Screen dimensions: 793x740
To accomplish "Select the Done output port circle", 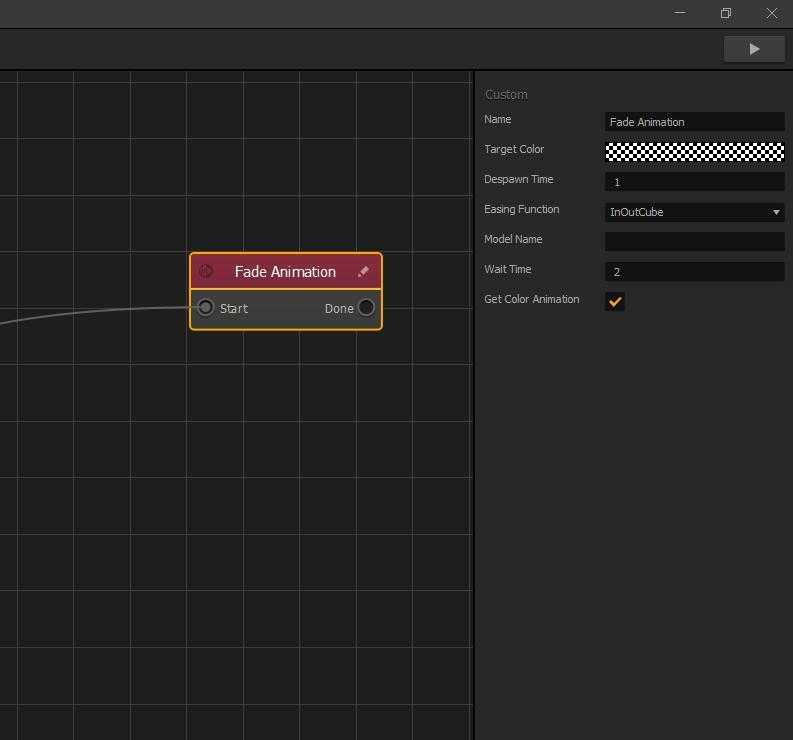I will pyautogui.click(x=366, y=307).
